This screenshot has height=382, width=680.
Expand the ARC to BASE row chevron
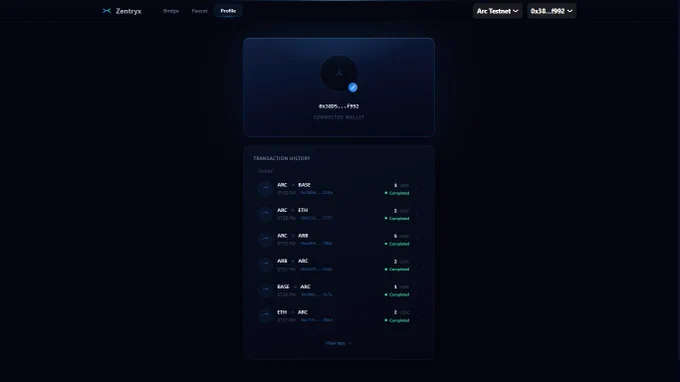tap(417, 189)
